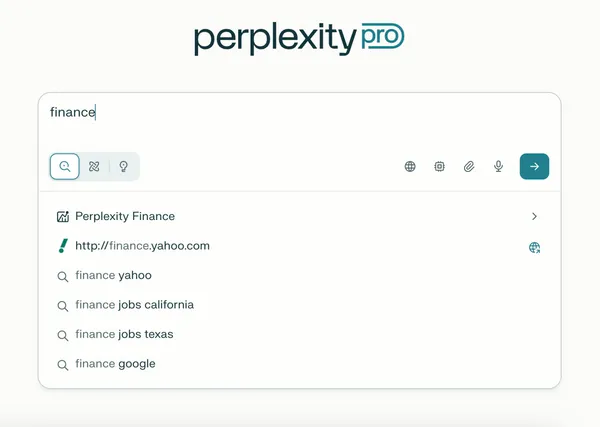Select "finance jobs california" suggestion
600x427 pixels.
134,305
